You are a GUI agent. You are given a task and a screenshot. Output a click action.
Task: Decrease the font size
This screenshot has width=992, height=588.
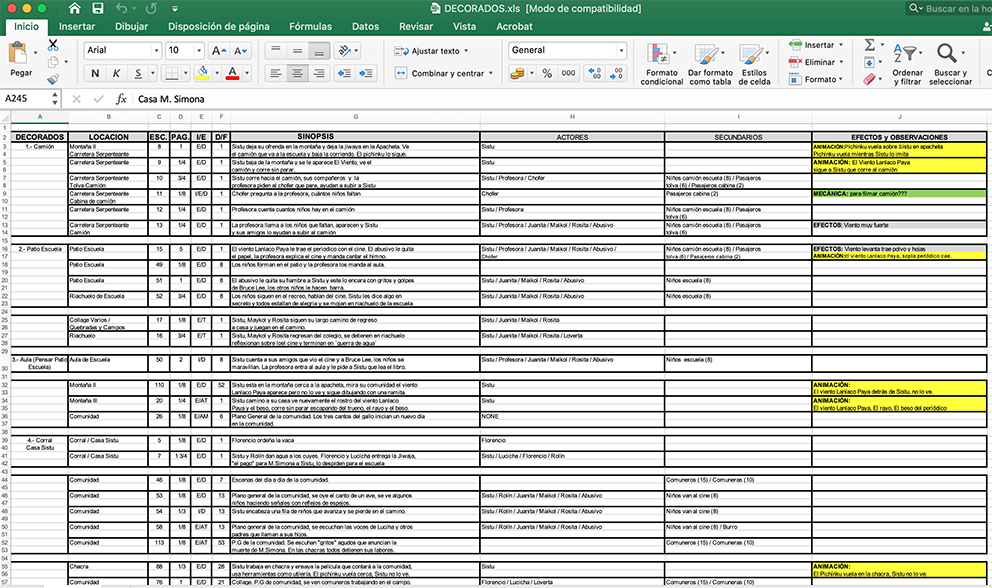point(241,51)
